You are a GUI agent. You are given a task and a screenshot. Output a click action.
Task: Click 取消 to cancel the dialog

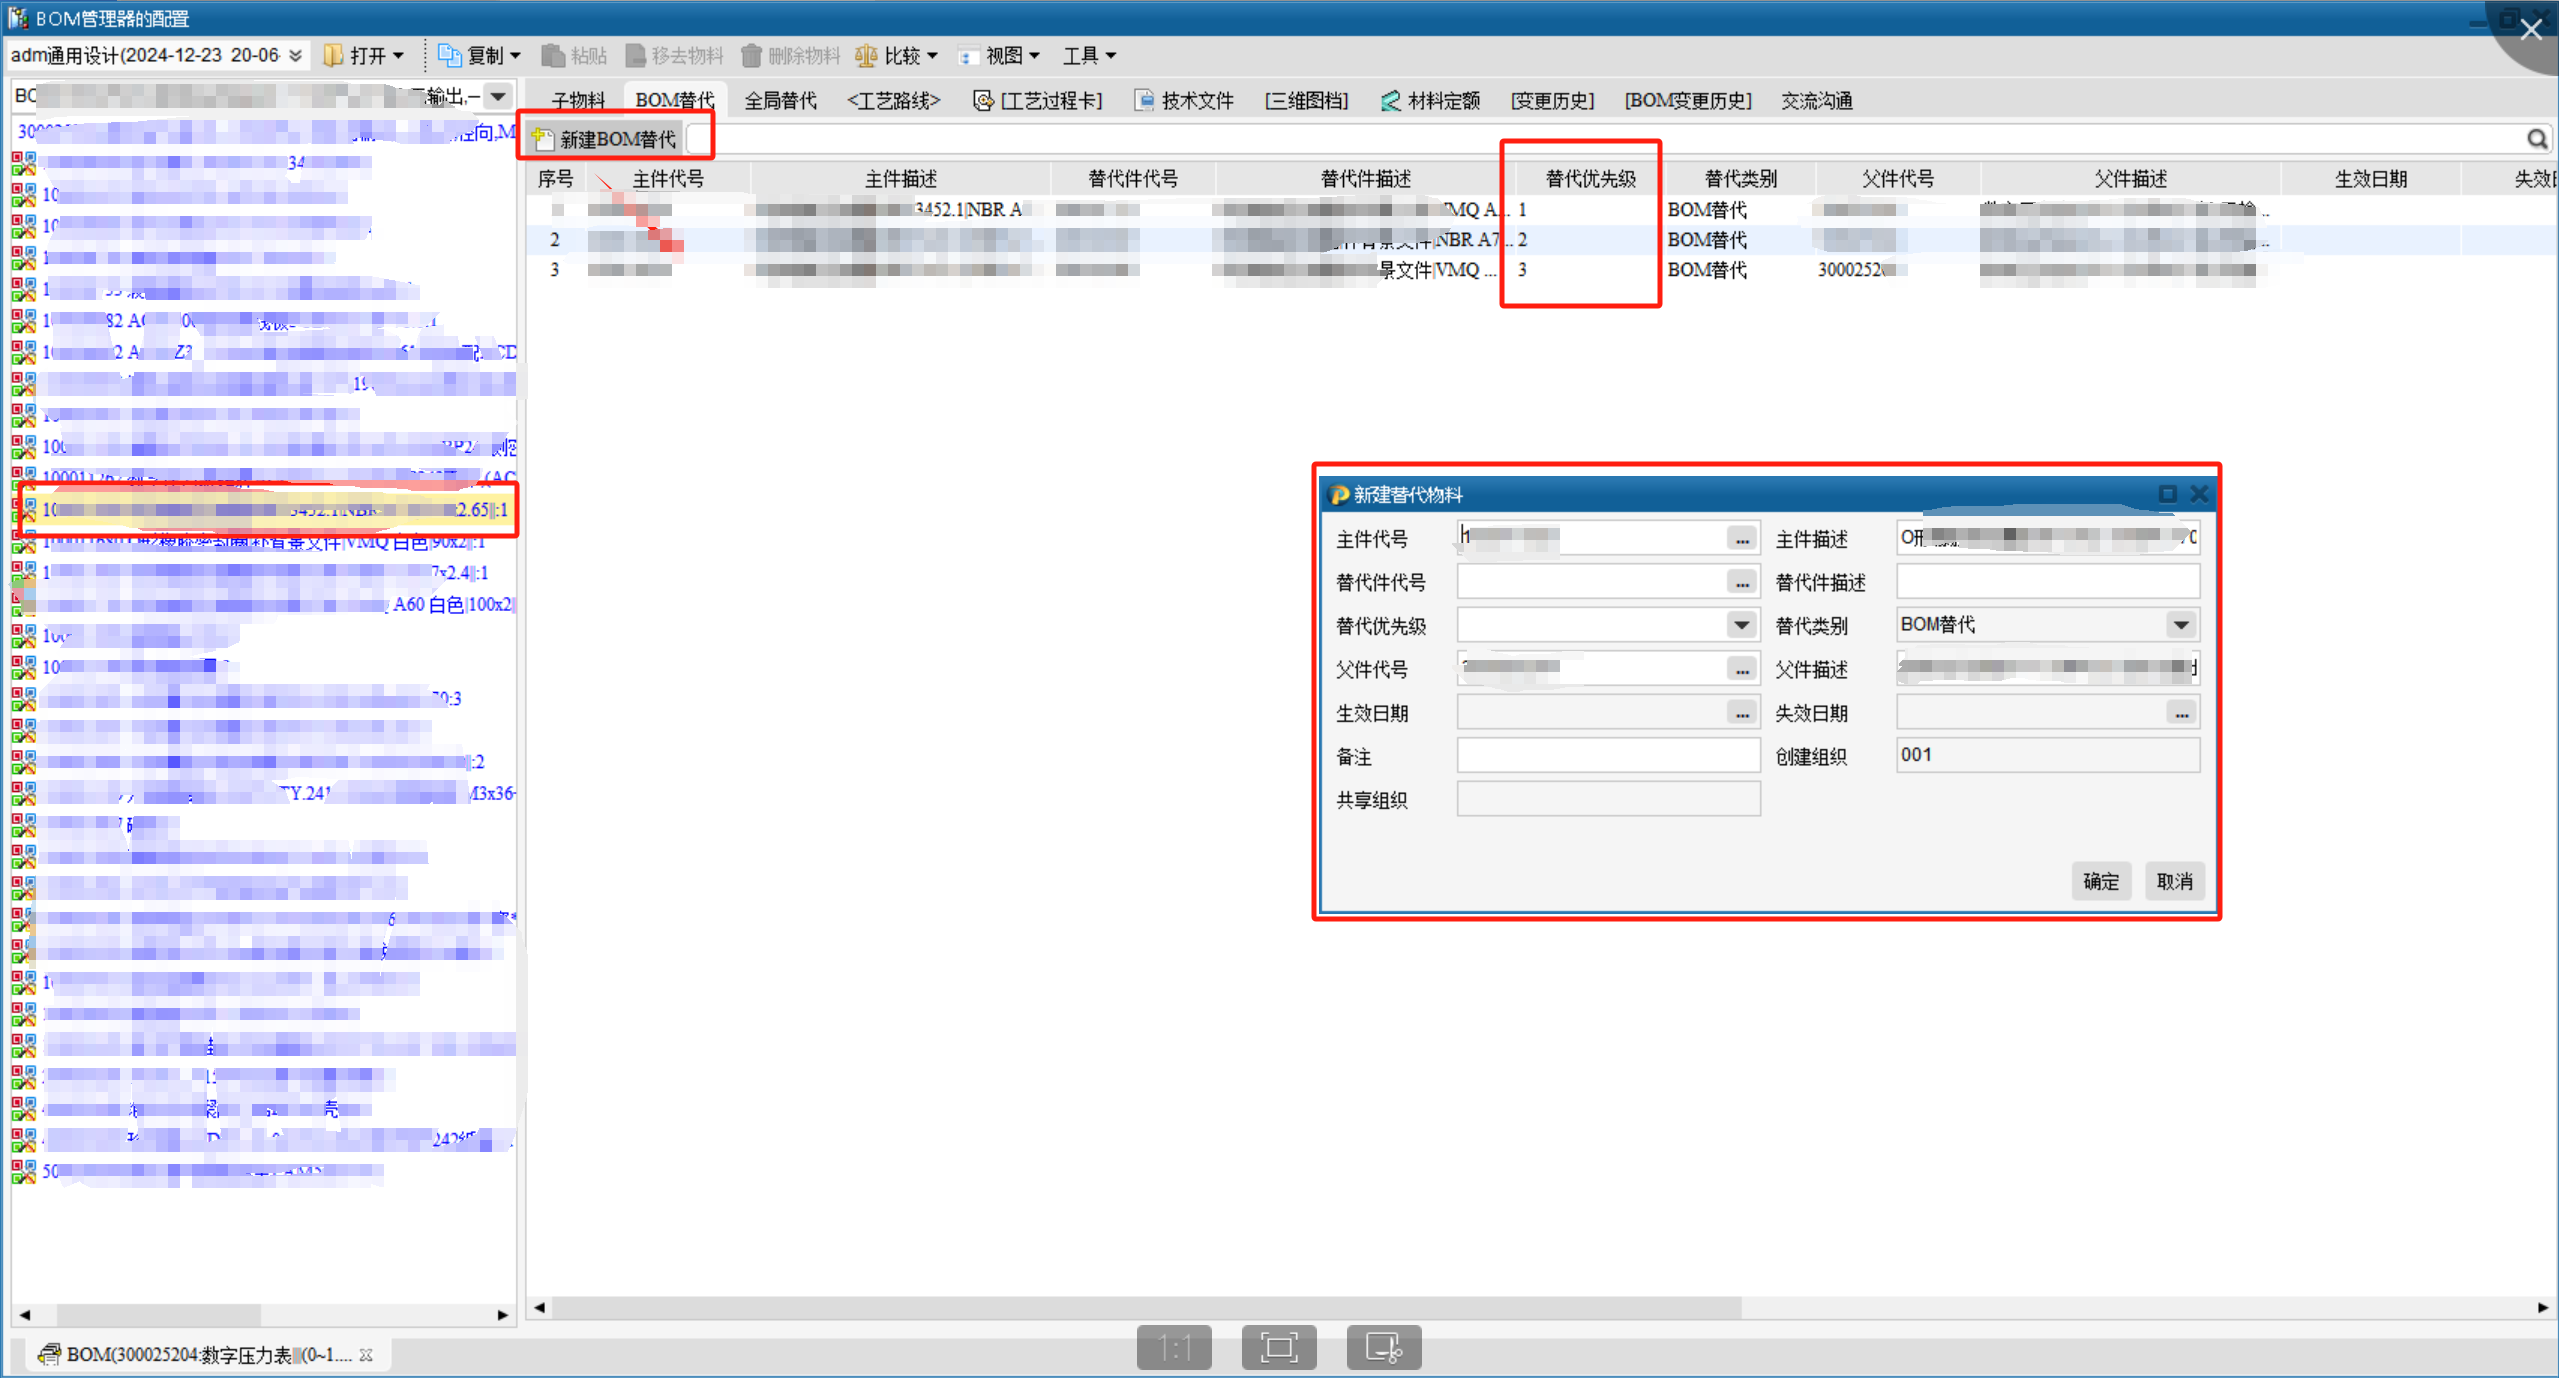[x=2174, y=882]
